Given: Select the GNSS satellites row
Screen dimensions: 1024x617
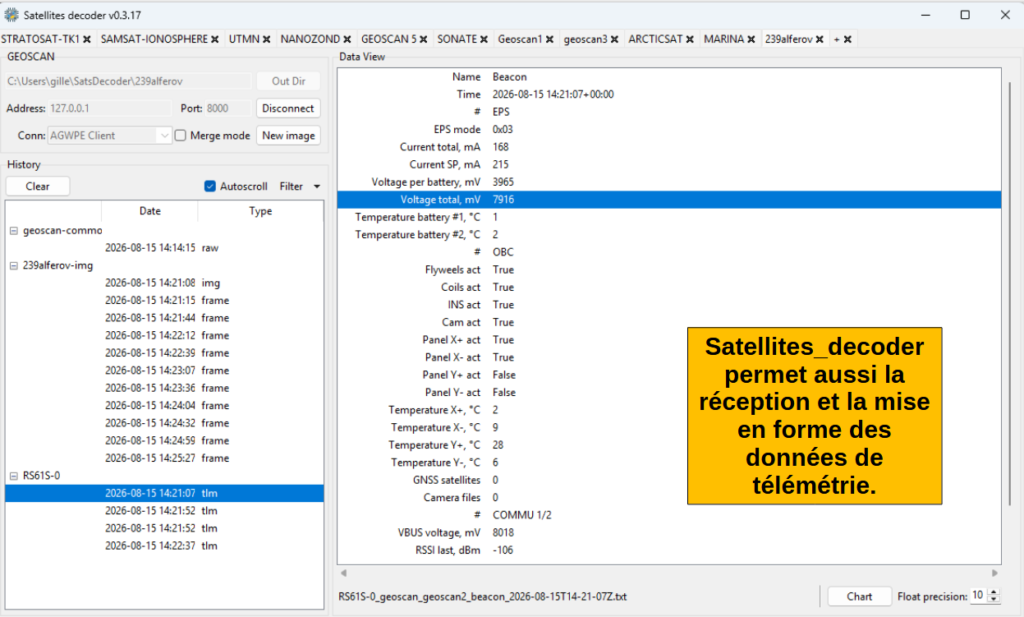Looking at the screenshot, I should coord(669,480).
